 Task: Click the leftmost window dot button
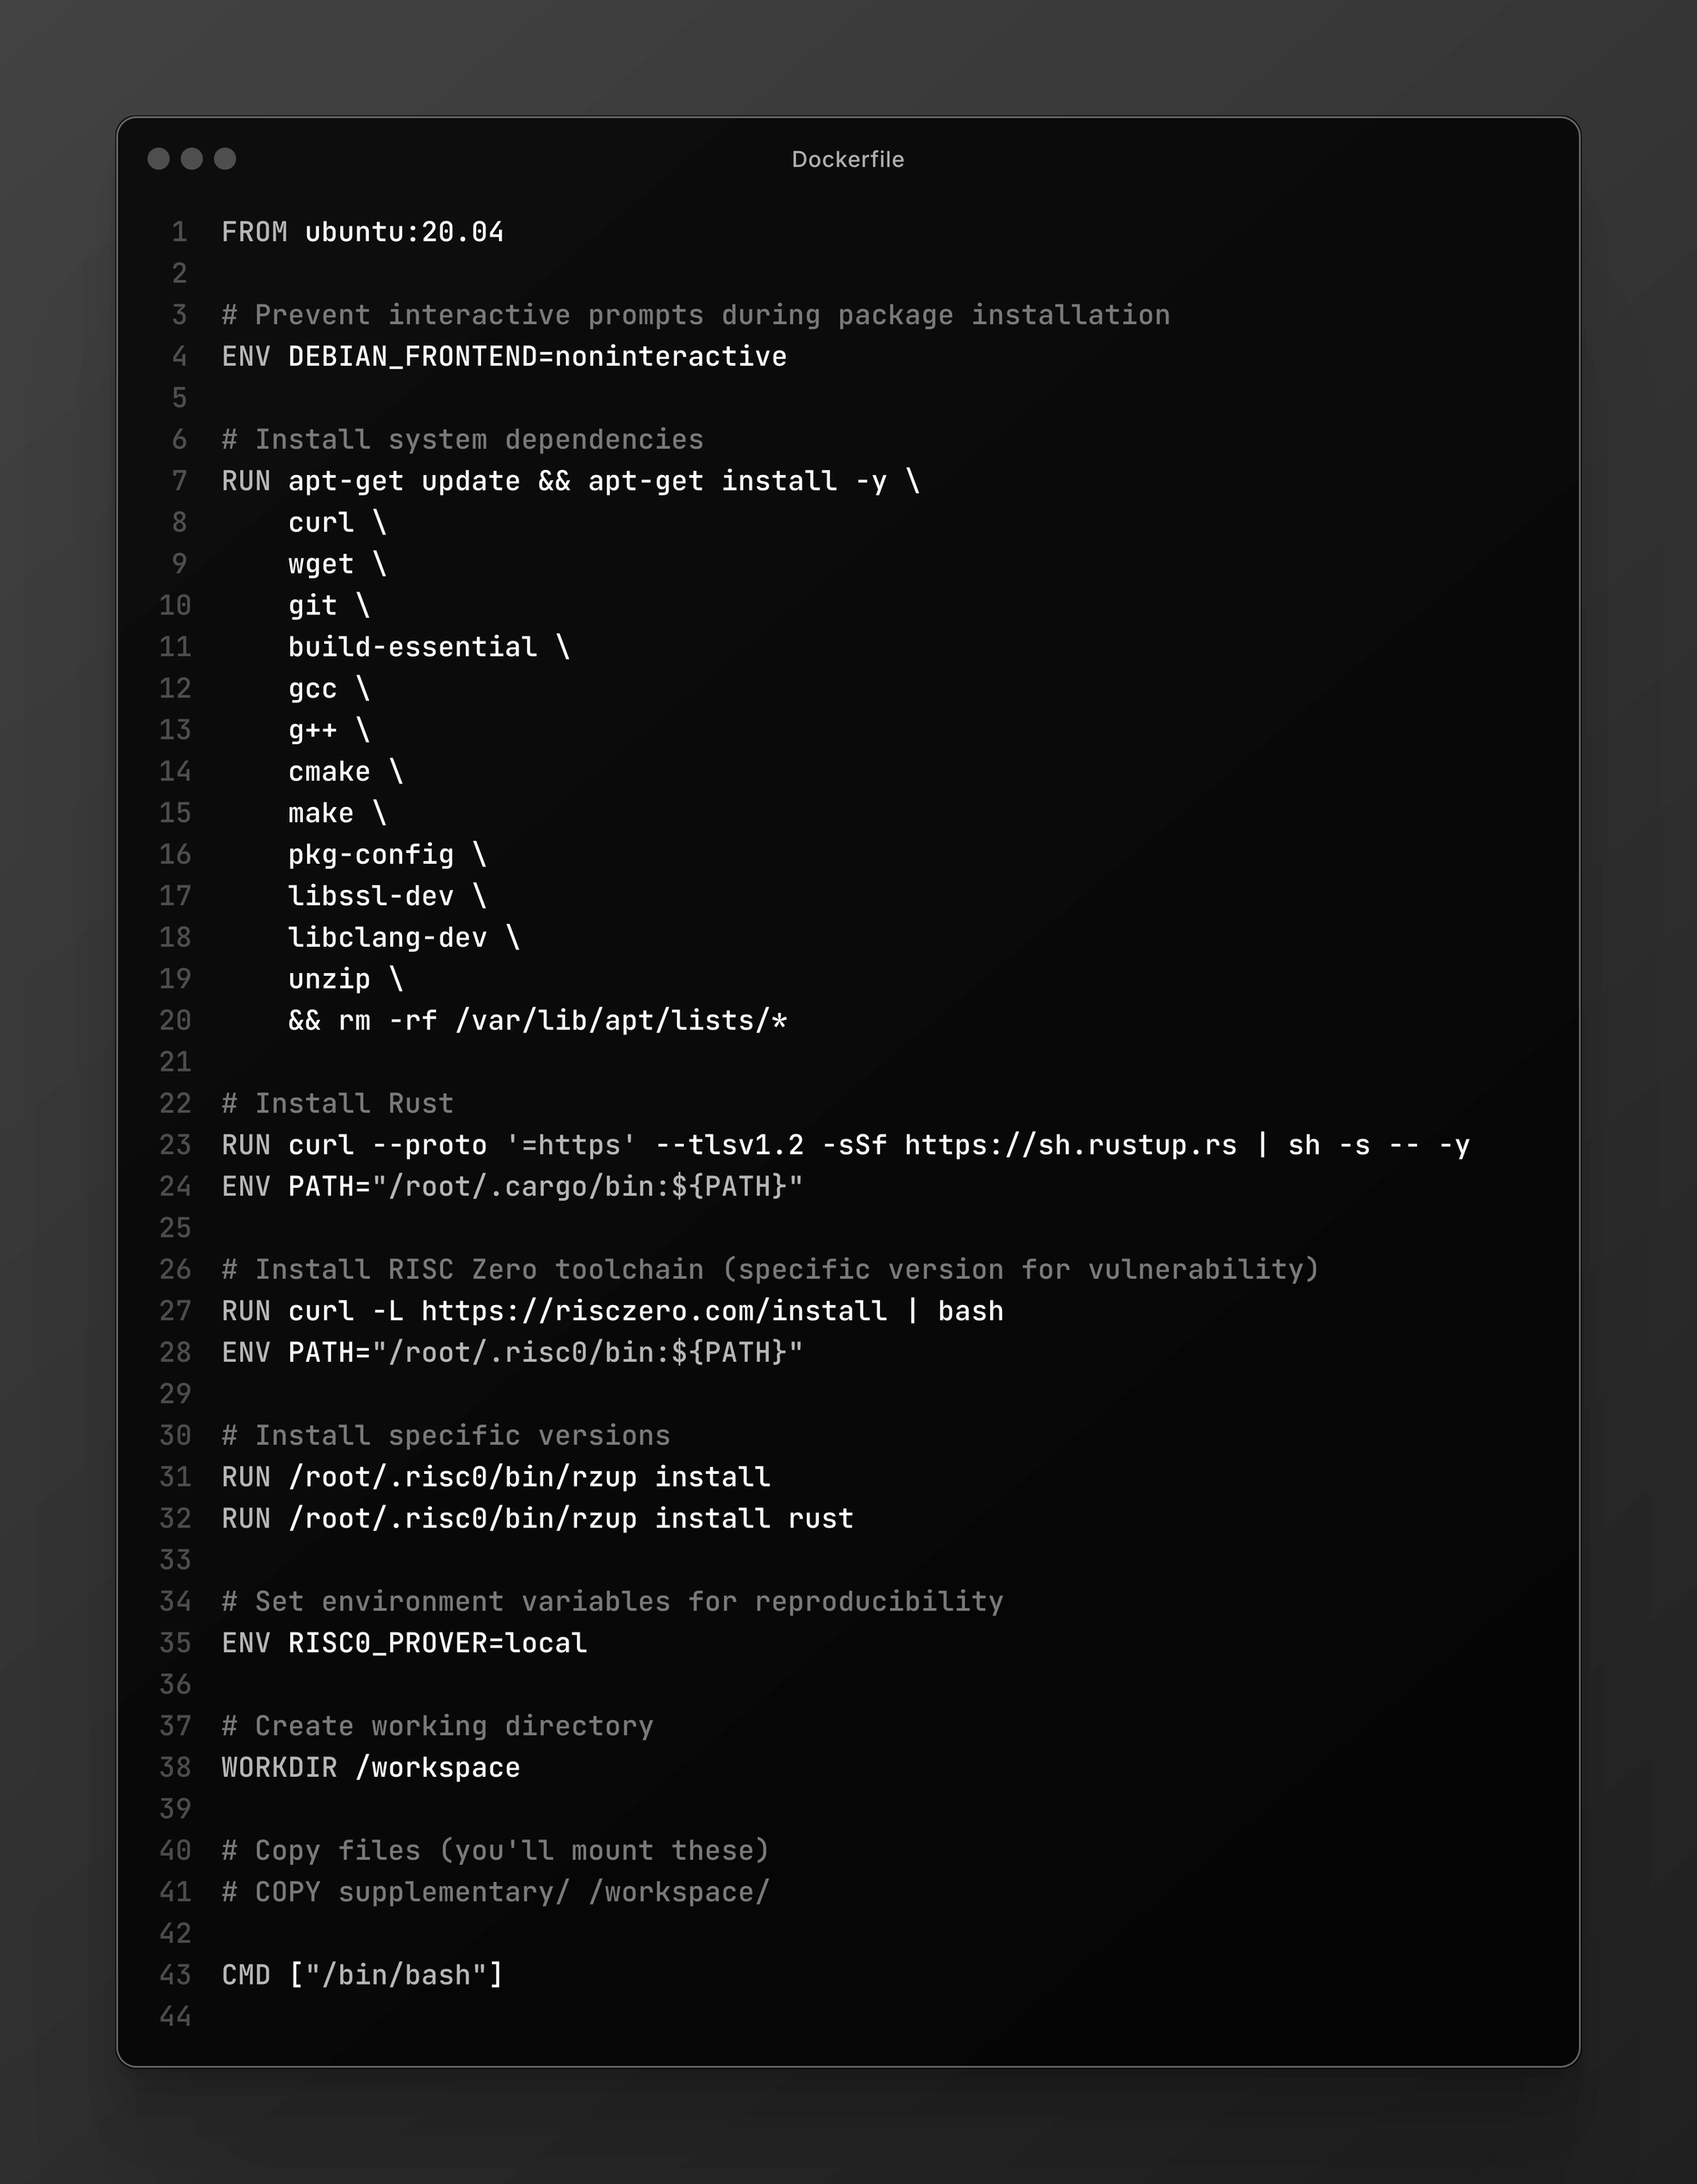tap(158, 159)
